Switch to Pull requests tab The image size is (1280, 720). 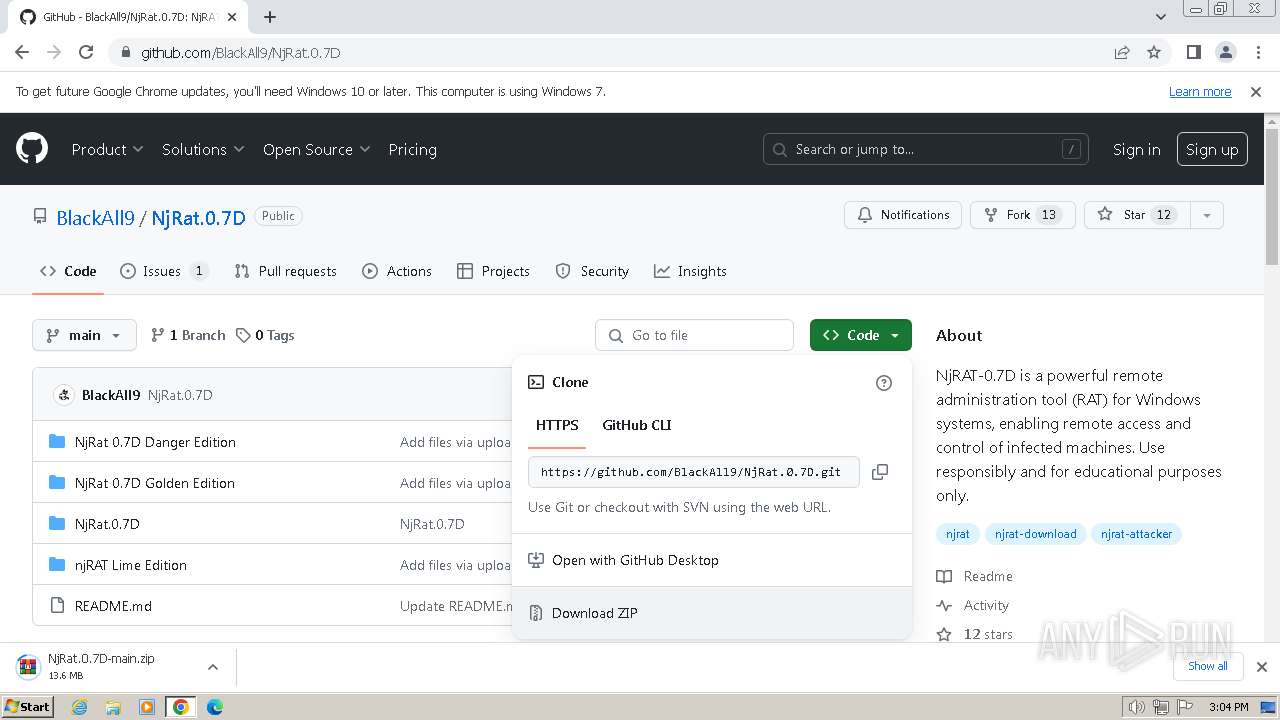(285, 271)
